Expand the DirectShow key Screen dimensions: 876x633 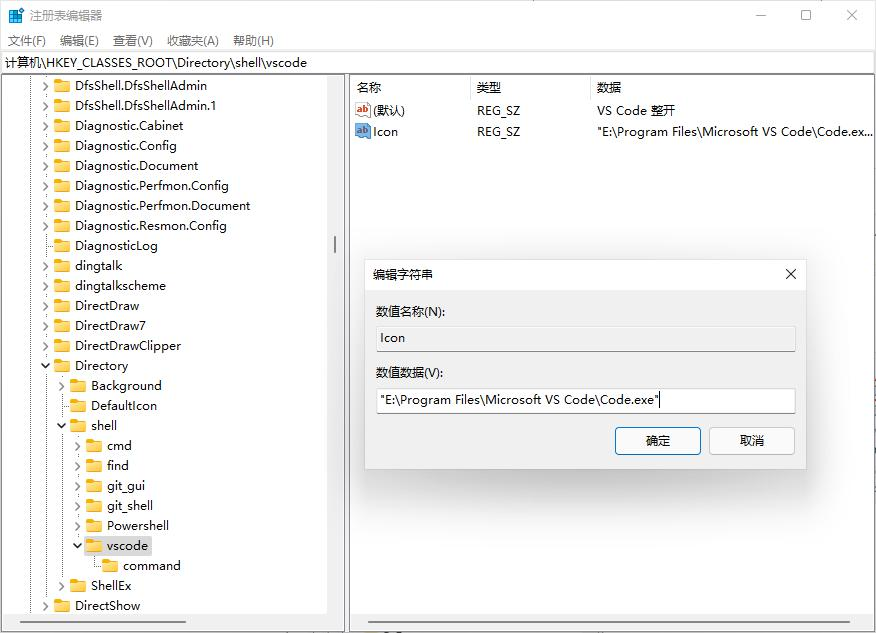coord(46,606)
